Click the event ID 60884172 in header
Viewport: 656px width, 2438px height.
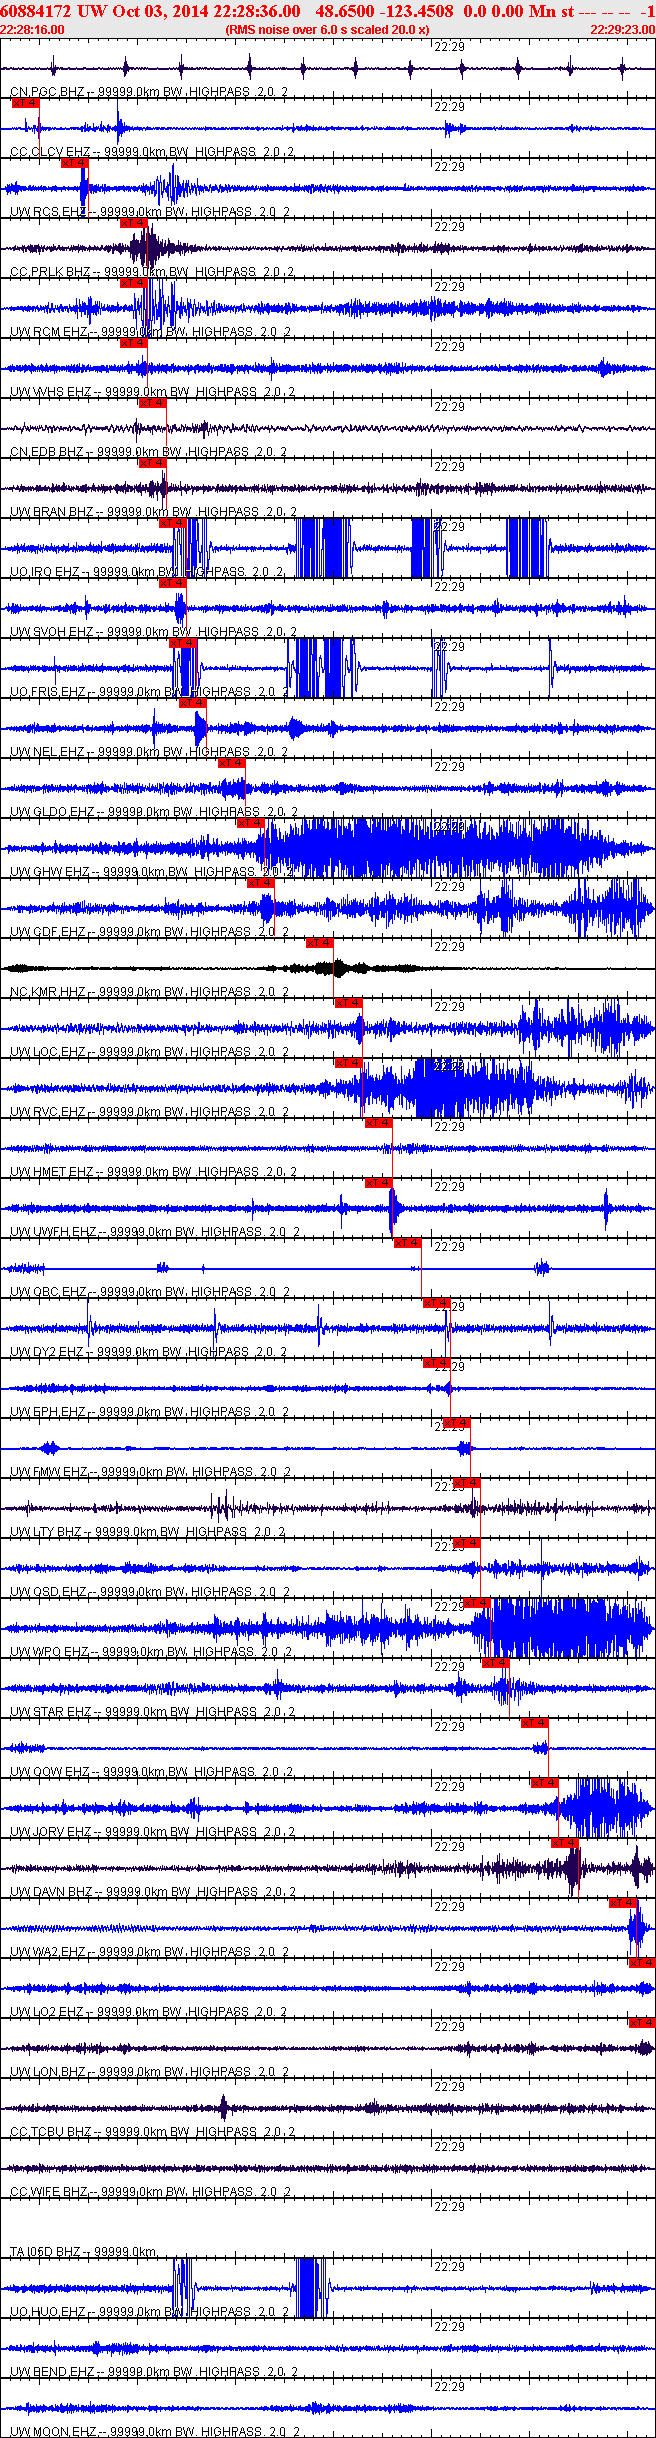(x=38, y=11)
